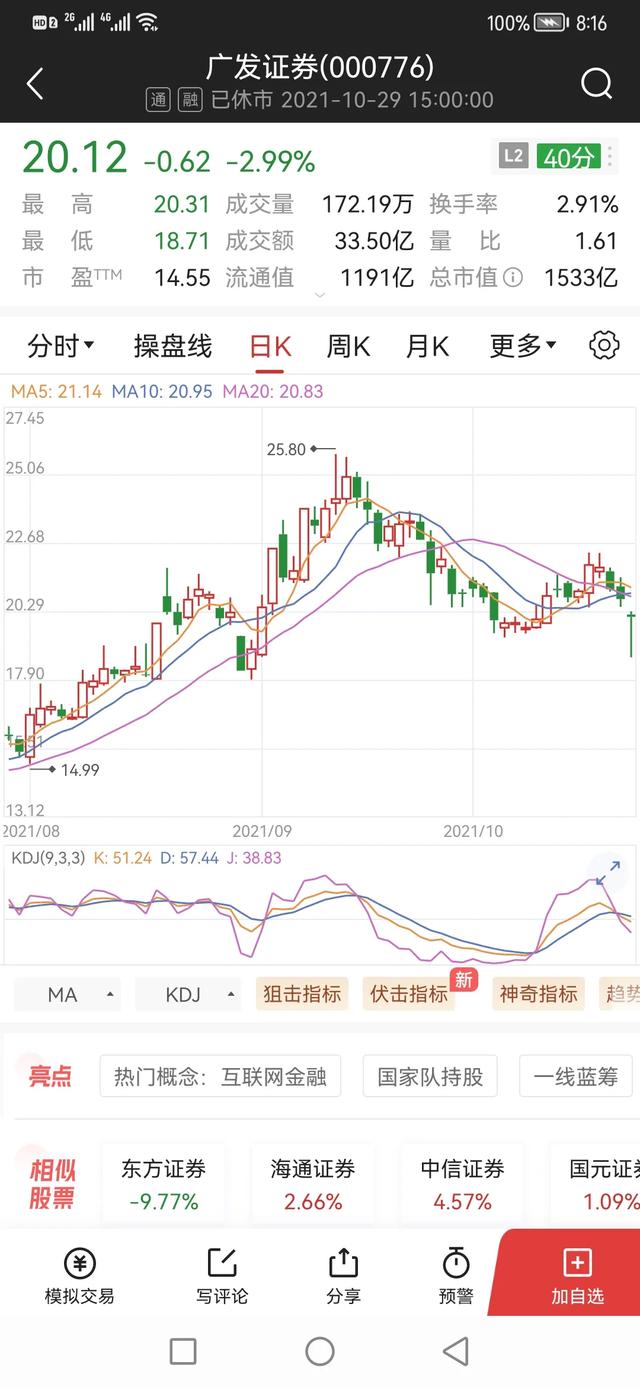Add stock to watchlist via 加自选
Viewport: 640px width, 1387px height.
coord(577,1275)
